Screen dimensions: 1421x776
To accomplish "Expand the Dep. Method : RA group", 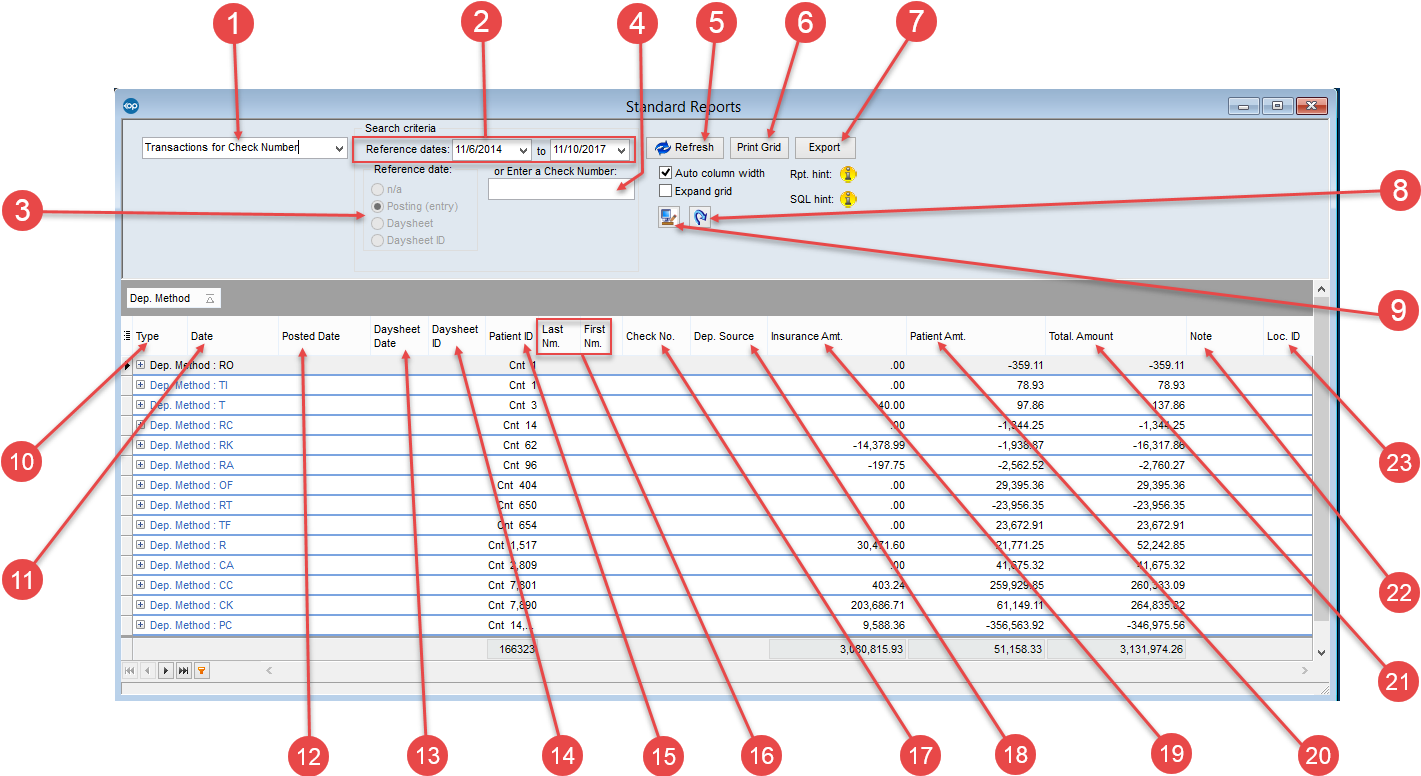I will coord(141,465).
